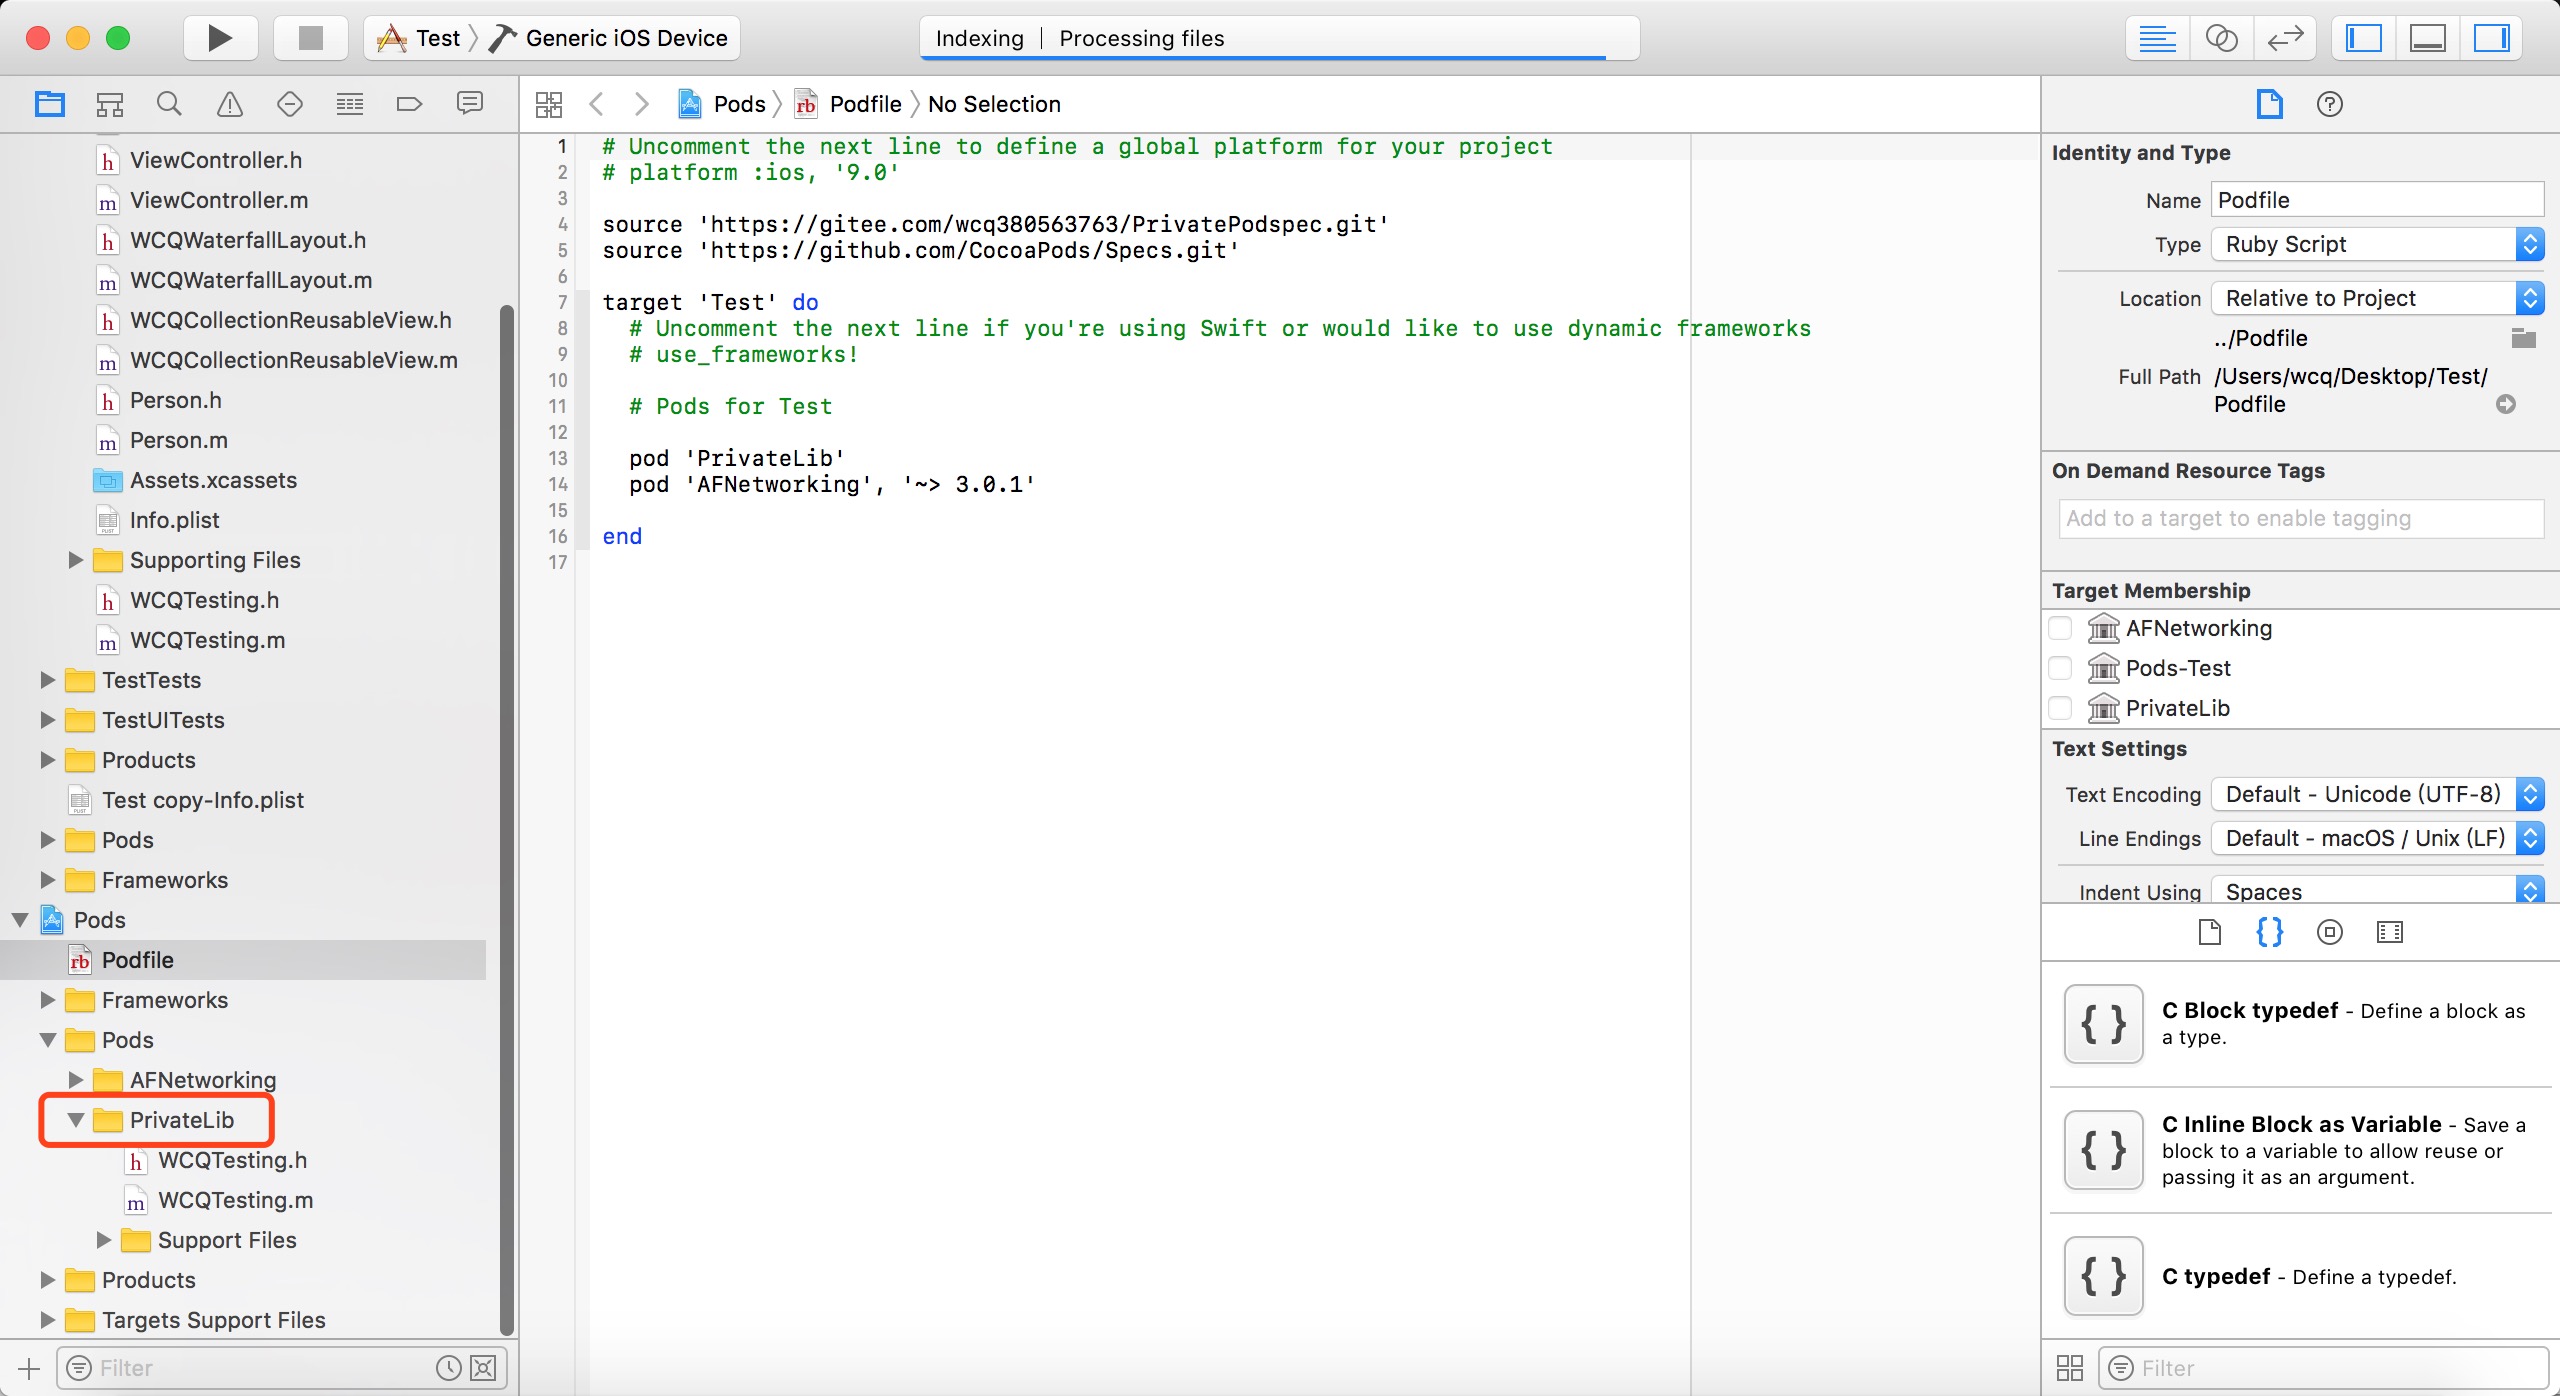Tick the PrivateLib target membership checkbox
Viewport: 2560px width, 1396px height.
(x=2060, y=708)
